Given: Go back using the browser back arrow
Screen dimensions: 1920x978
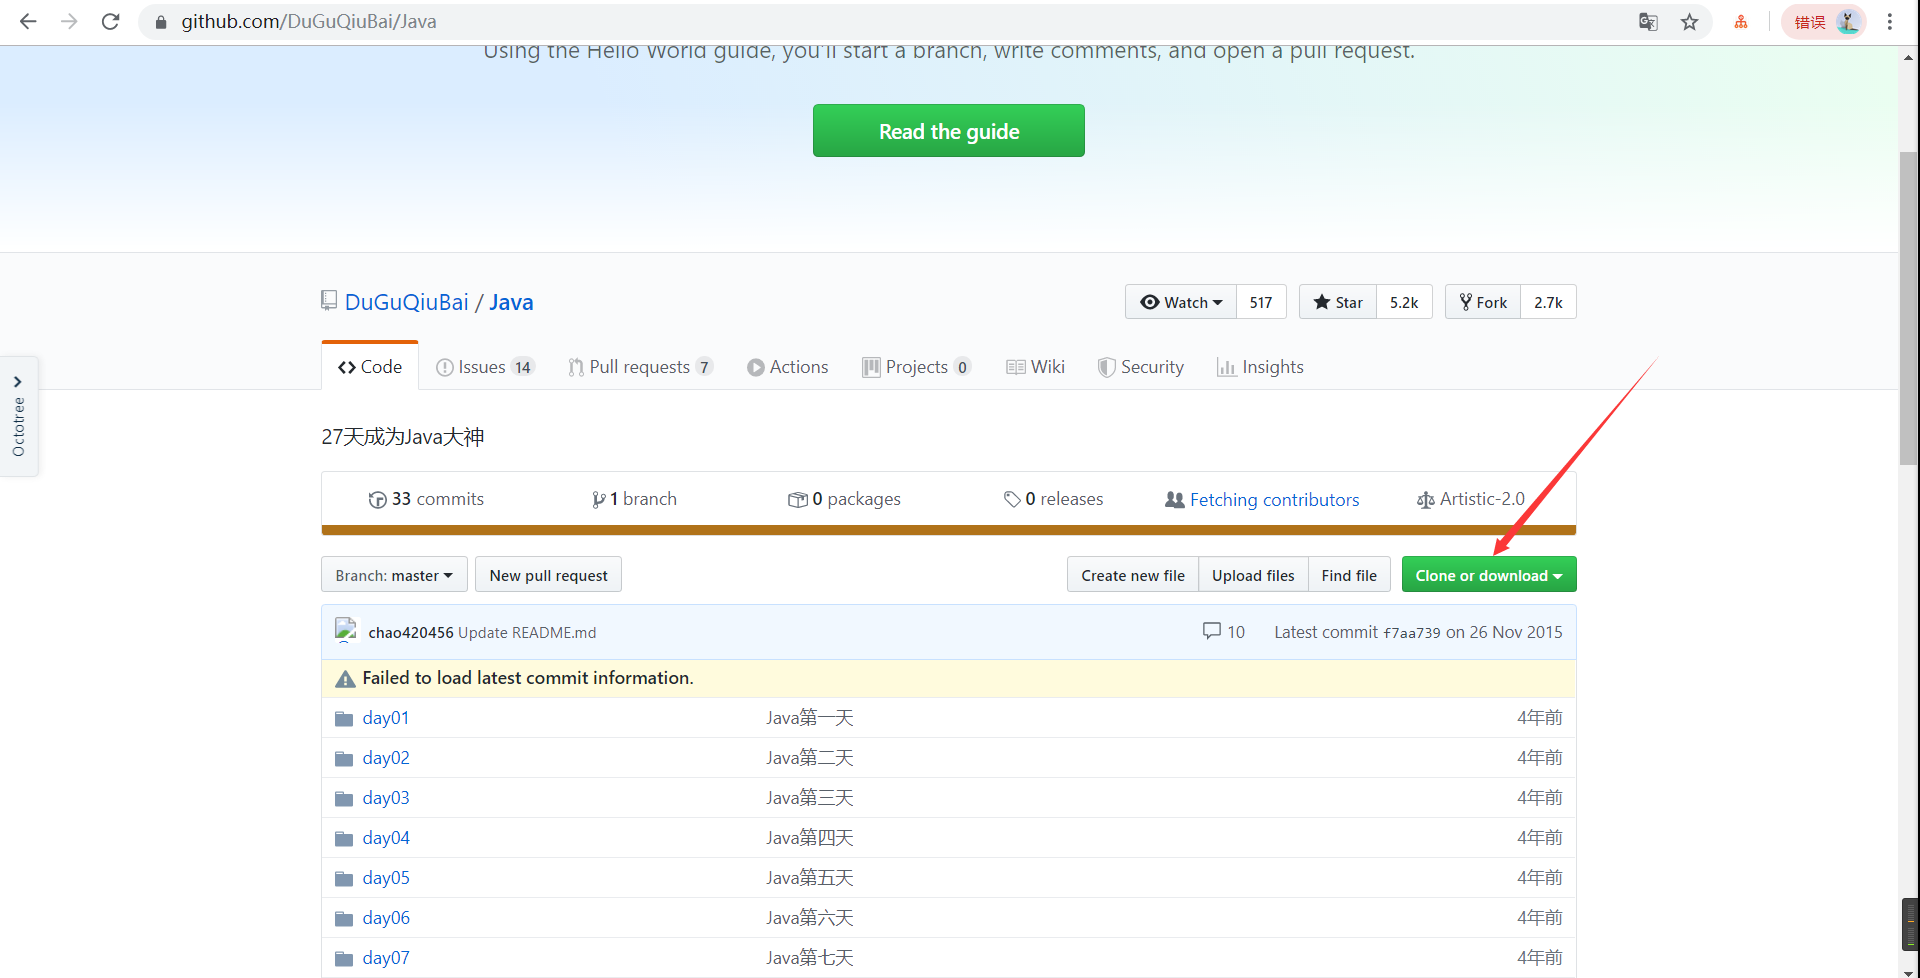Looking at the screenshot, I should 28,21.
